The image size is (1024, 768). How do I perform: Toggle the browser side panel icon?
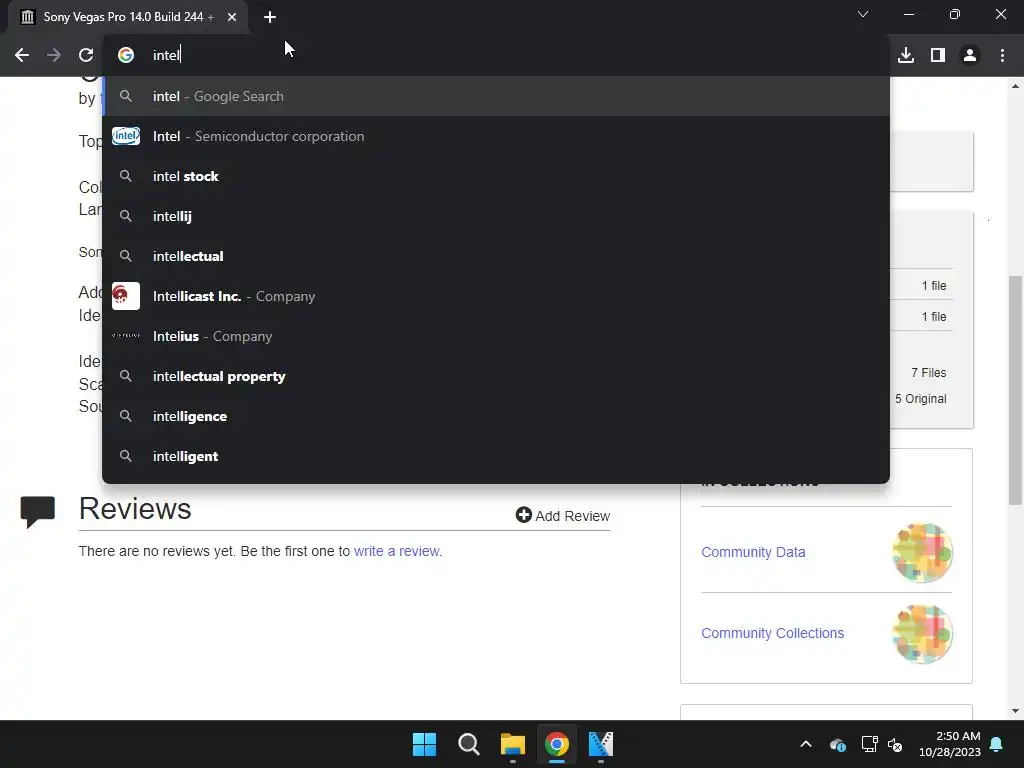[938, 56]
